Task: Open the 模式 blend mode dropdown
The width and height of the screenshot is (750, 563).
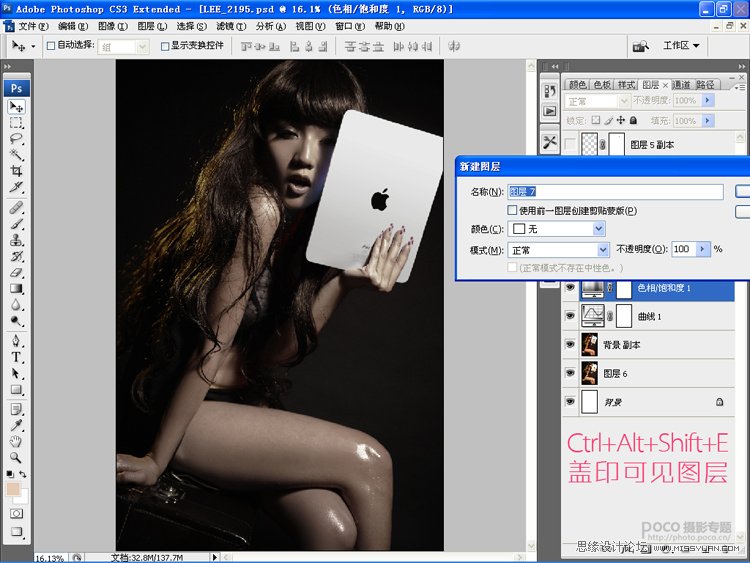Action: tap(558, 250)
